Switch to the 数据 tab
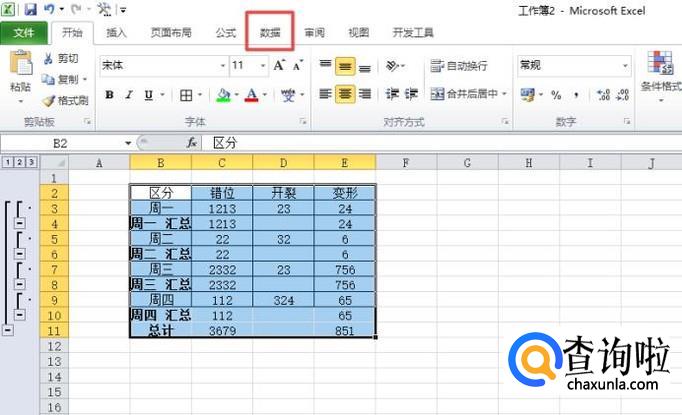Image resolution: width=682 pixels, height=415 pixels. 270,33
